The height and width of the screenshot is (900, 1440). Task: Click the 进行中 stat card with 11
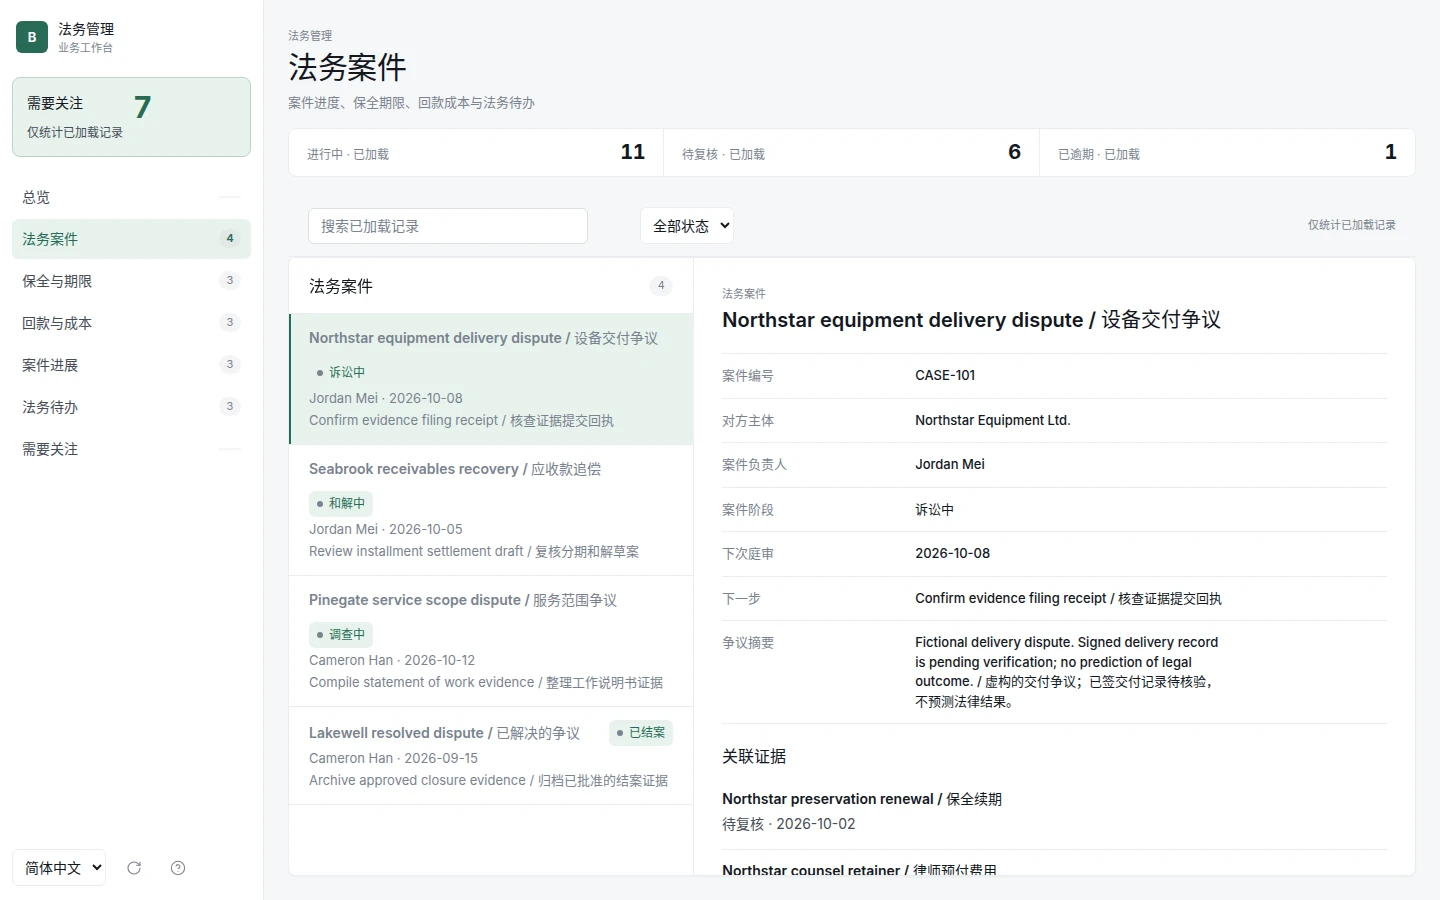pos(476,153)
